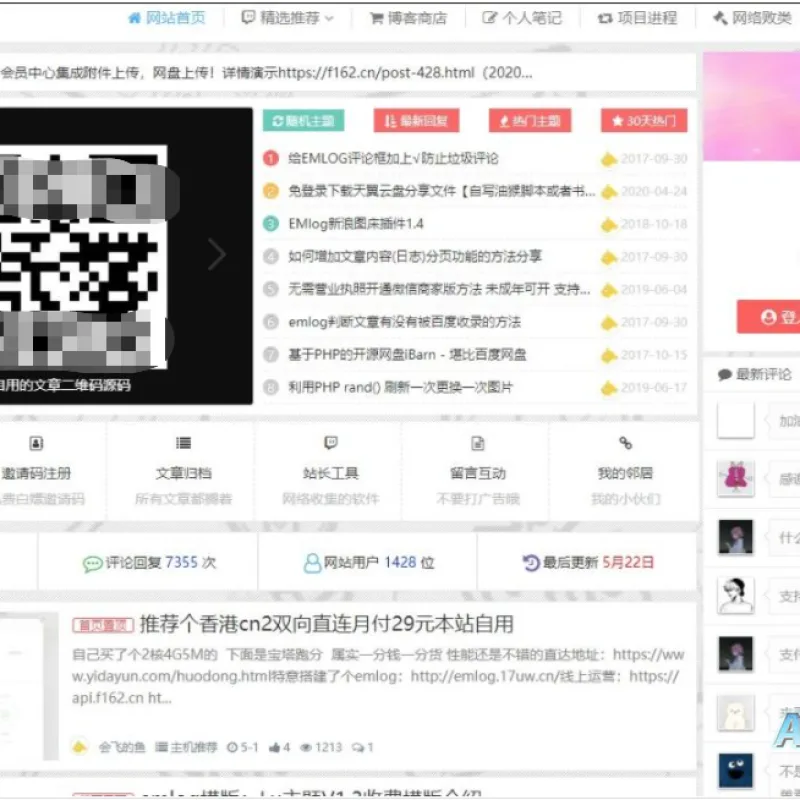Click the dark blue monster commenter avatar
The height and width of the screenshot is (800, 800).
[736, 770]
